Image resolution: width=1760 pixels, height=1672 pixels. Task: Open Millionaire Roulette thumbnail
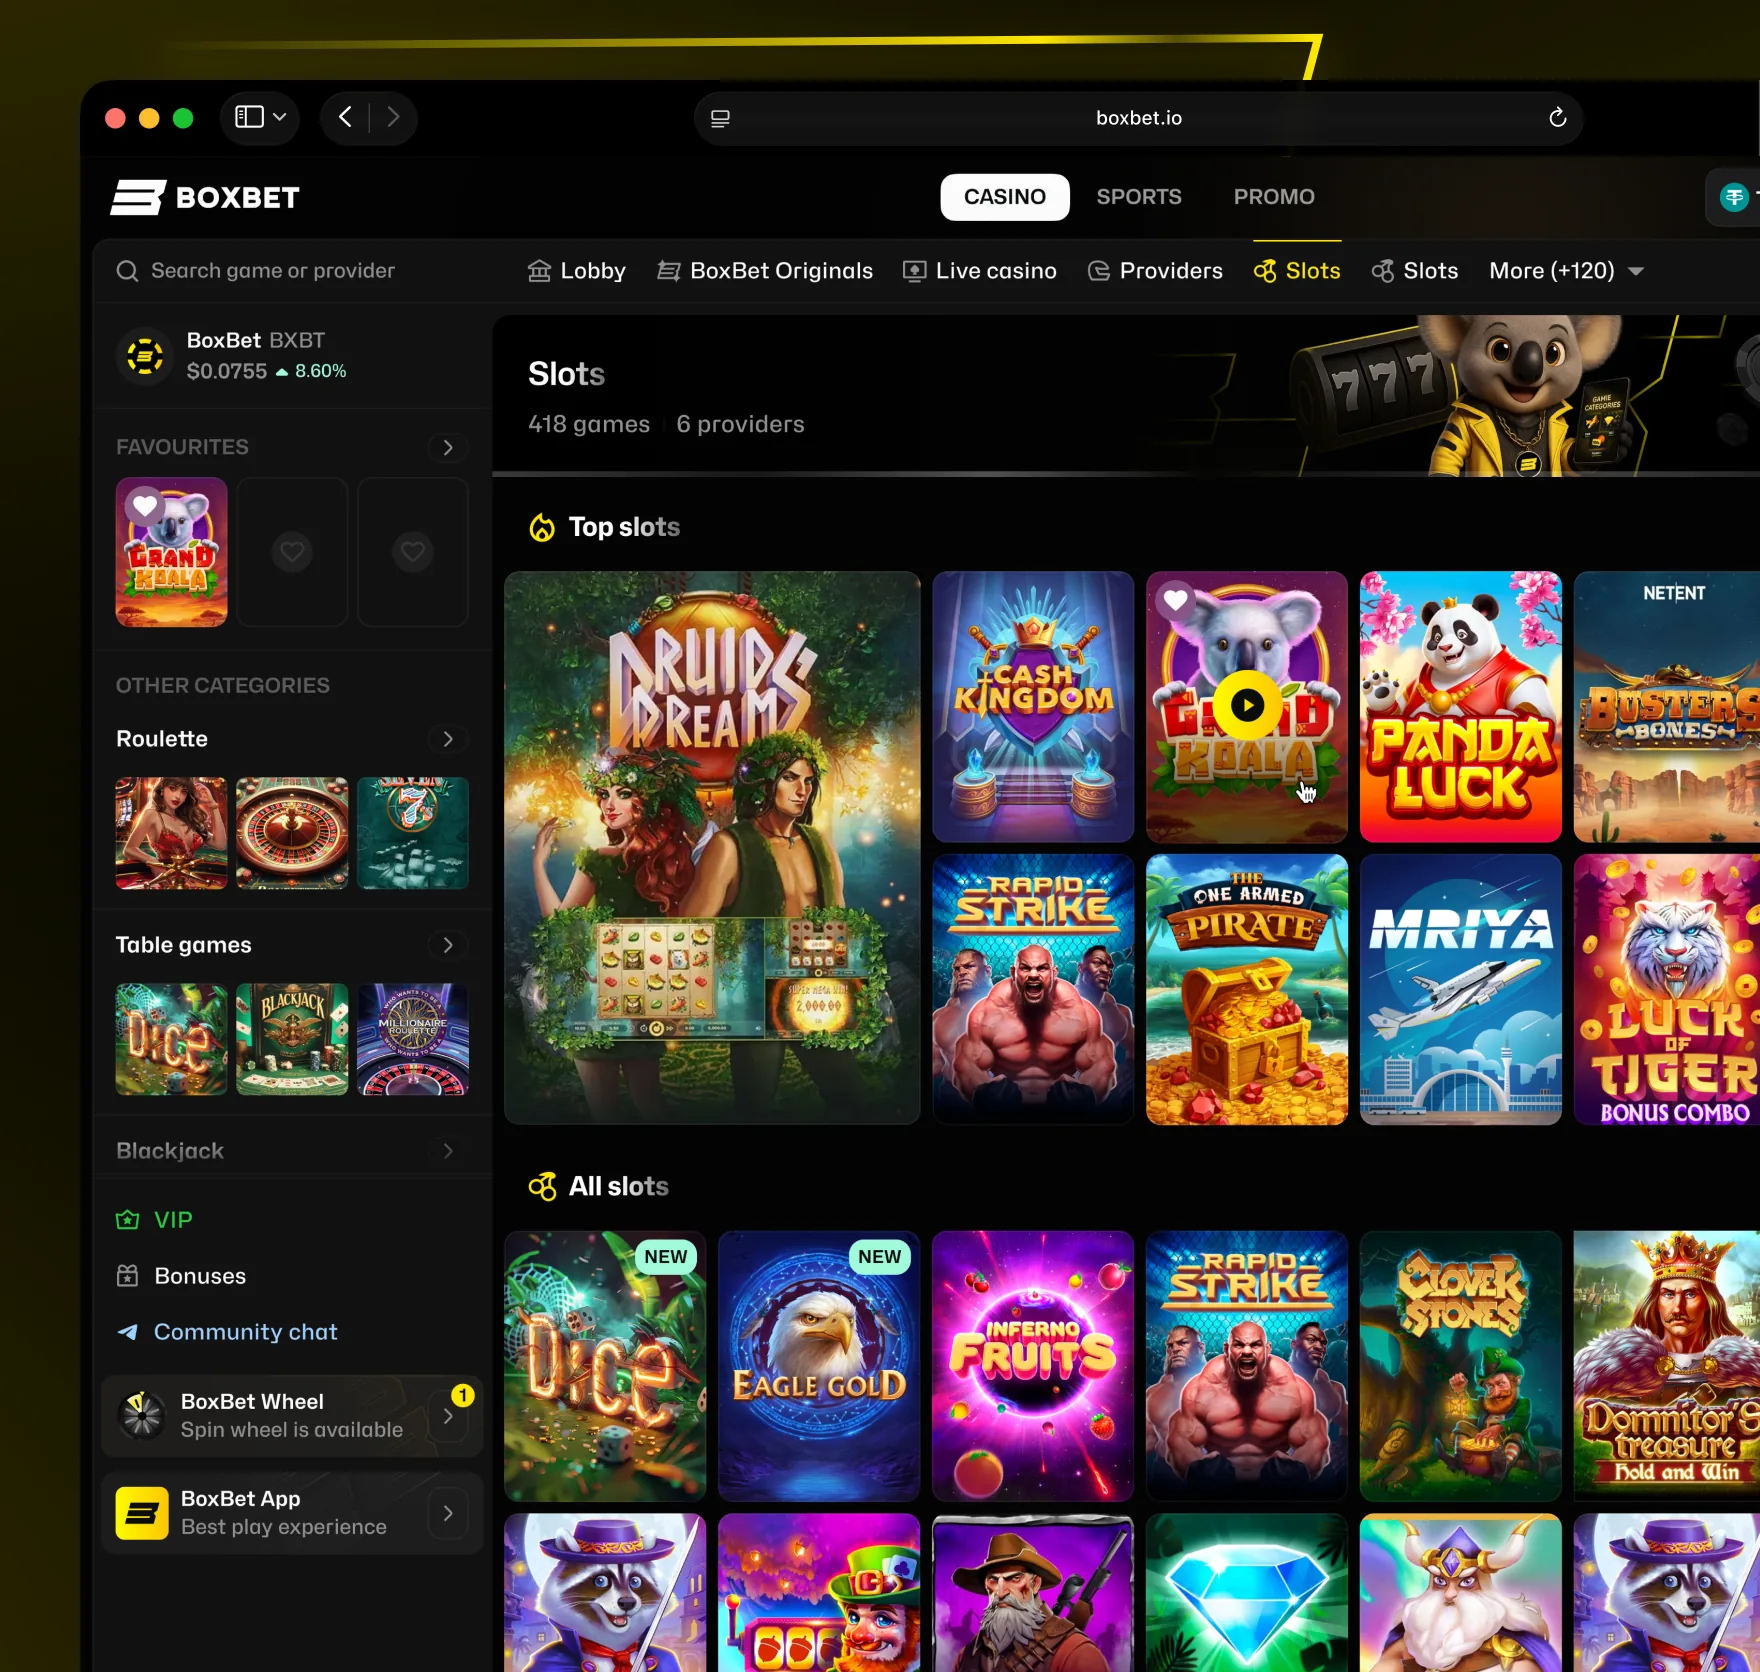413,1039
